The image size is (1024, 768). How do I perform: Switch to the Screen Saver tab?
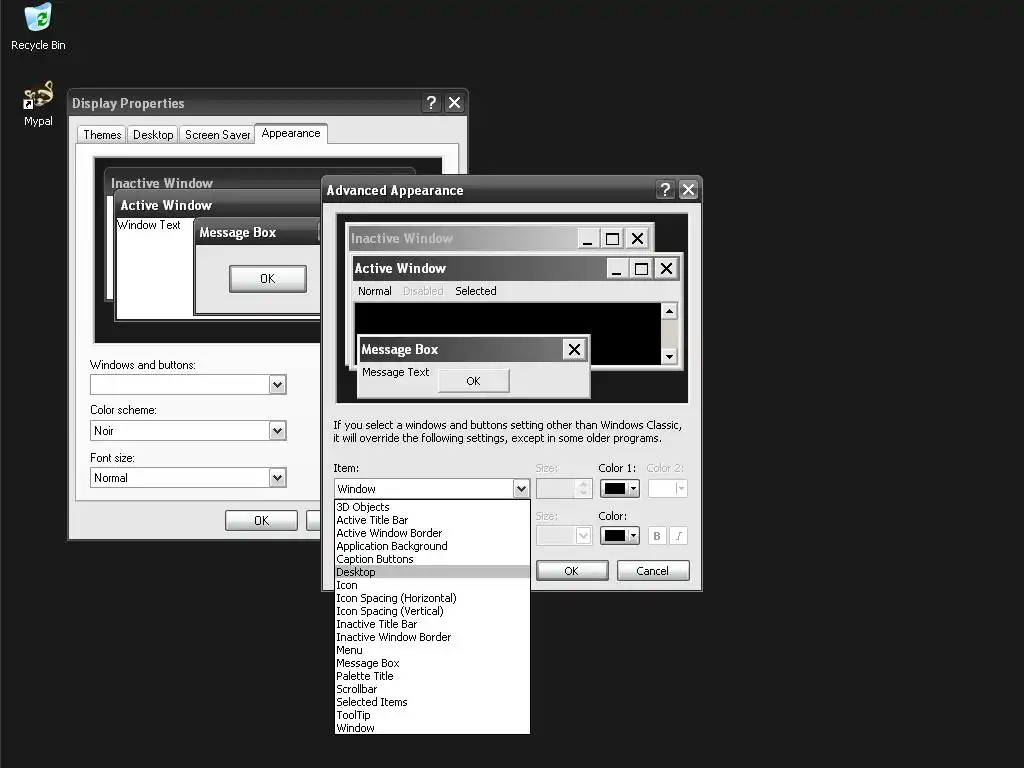pos(217,135)
